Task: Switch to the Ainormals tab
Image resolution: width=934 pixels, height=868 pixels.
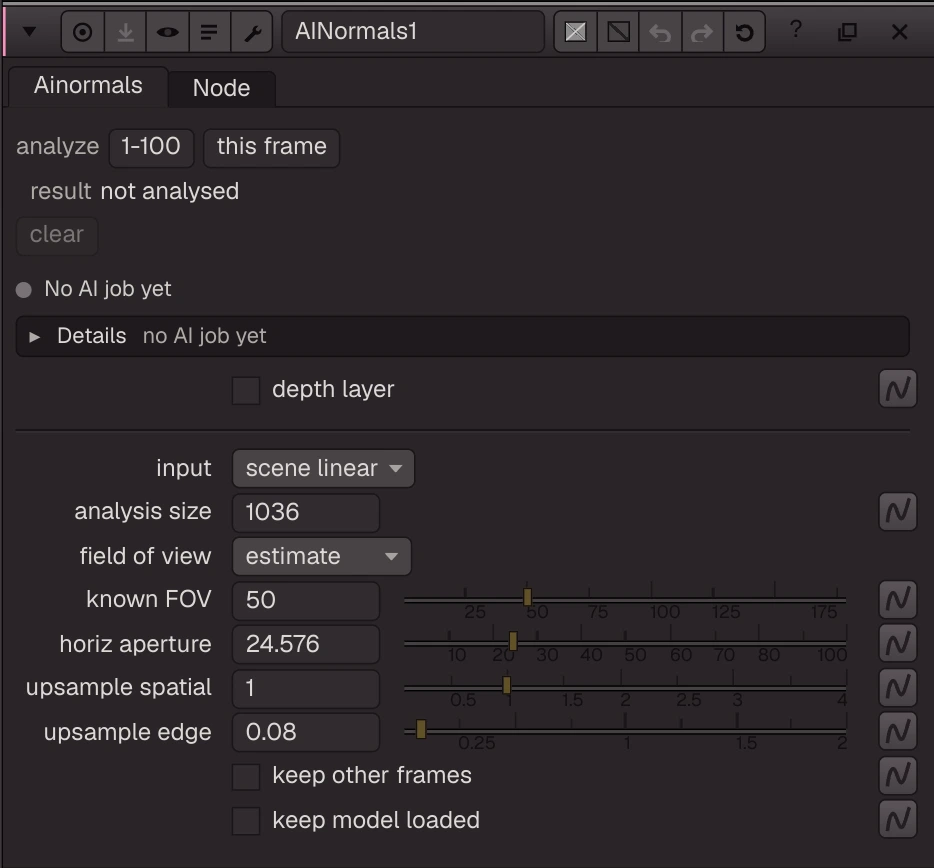Action: click(88, 86)
